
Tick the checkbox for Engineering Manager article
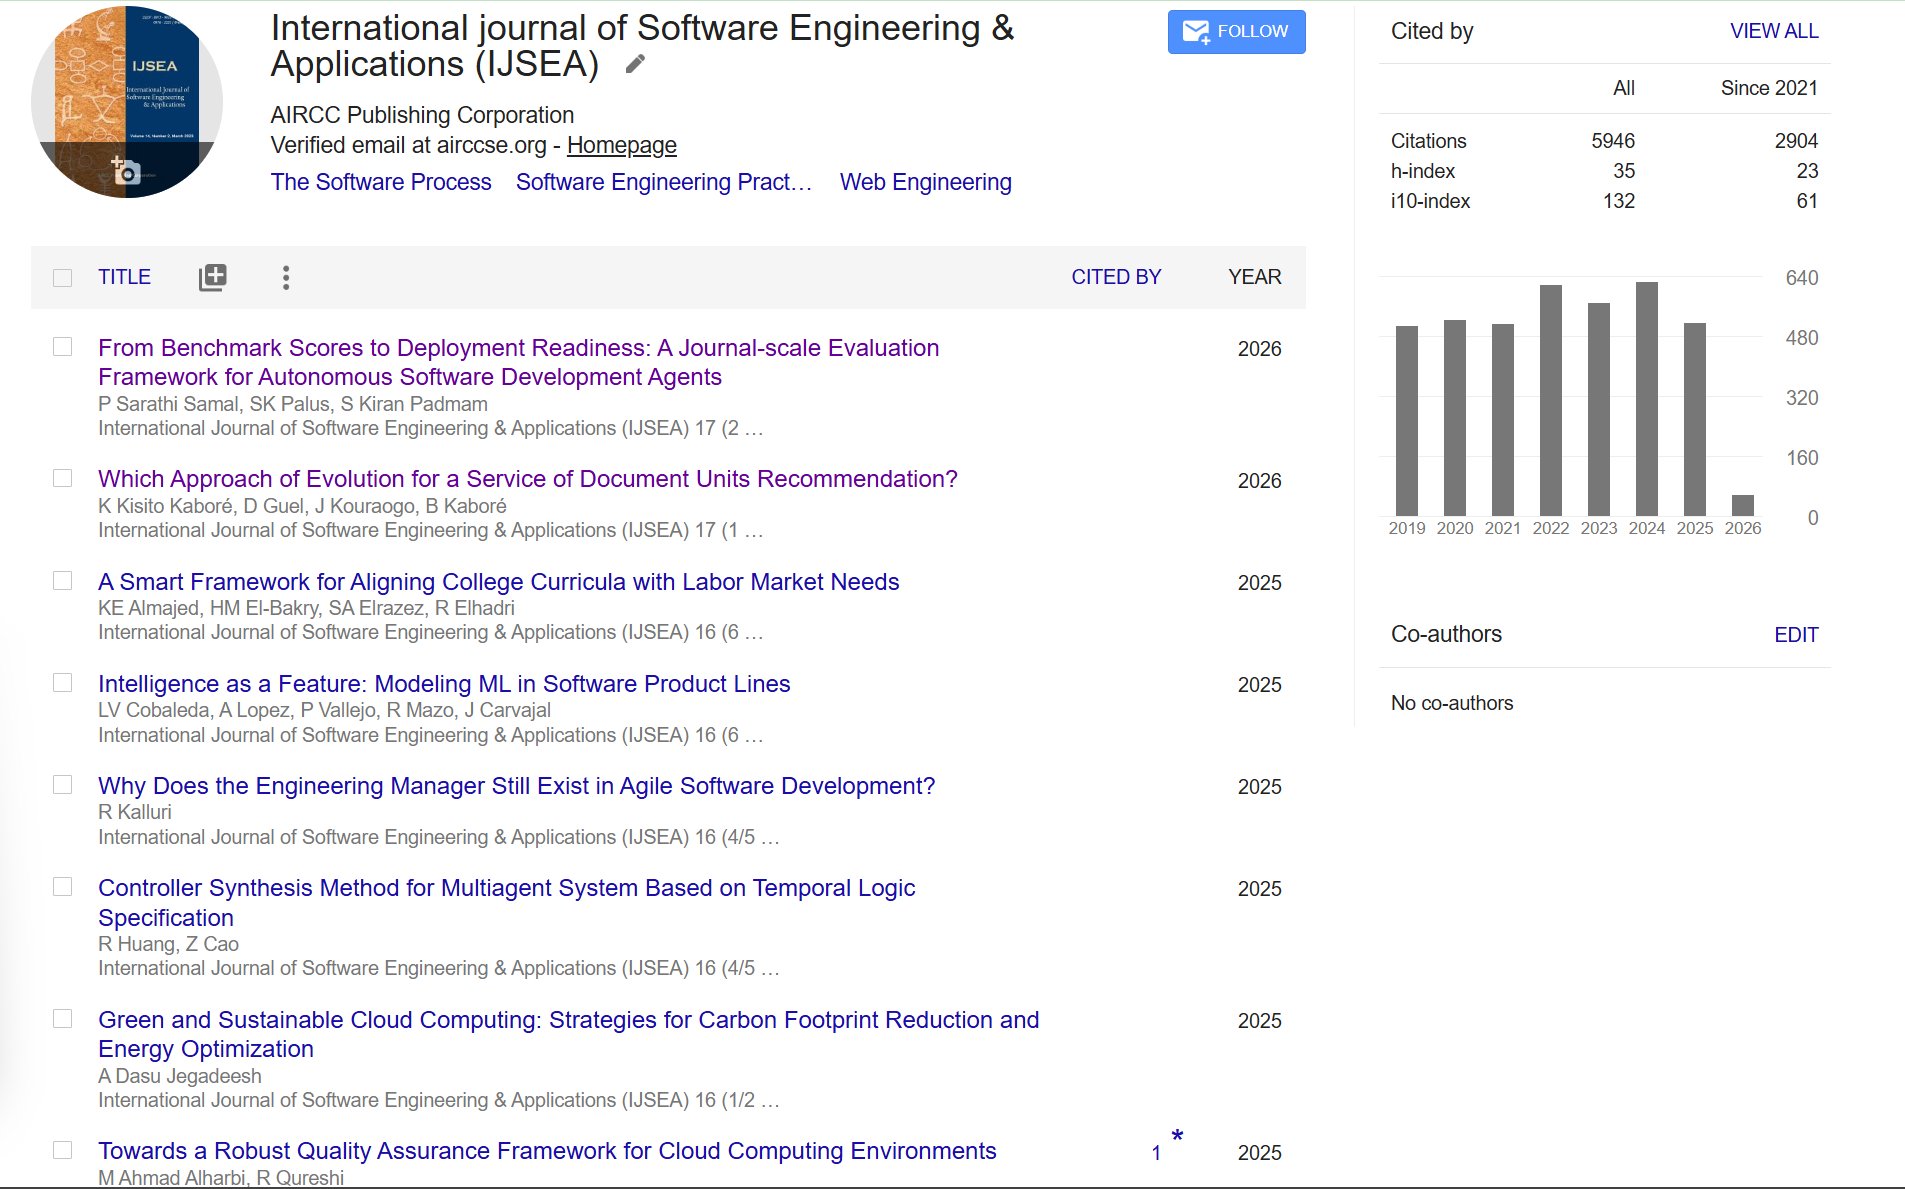(62, 785)
